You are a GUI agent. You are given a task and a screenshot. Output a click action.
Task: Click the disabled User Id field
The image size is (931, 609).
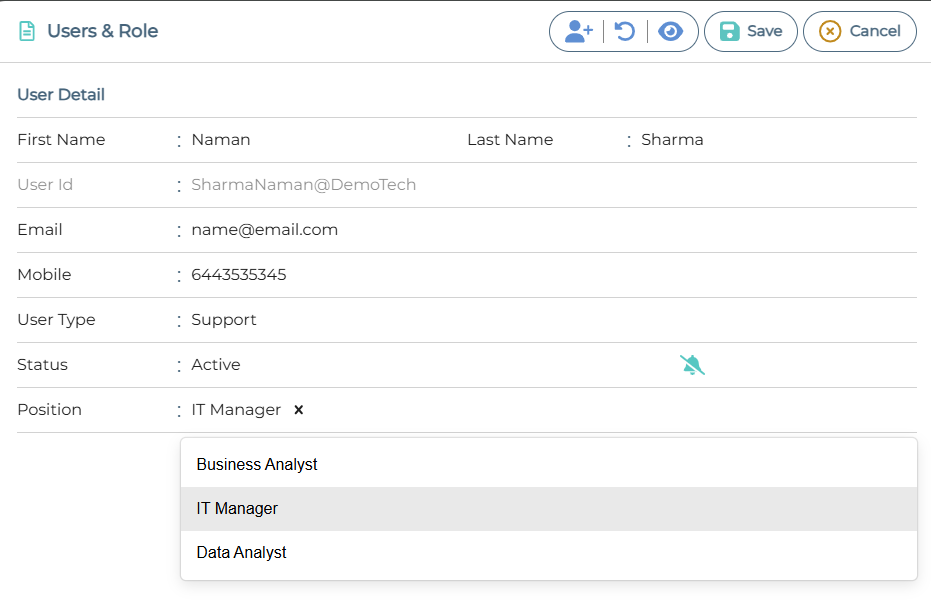[304, 185]
